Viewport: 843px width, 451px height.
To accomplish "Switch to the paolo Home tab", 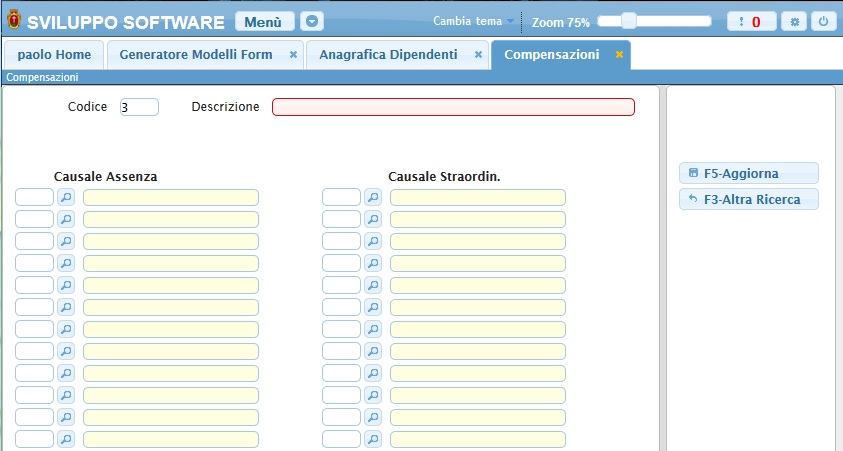I will click(54, 55).
